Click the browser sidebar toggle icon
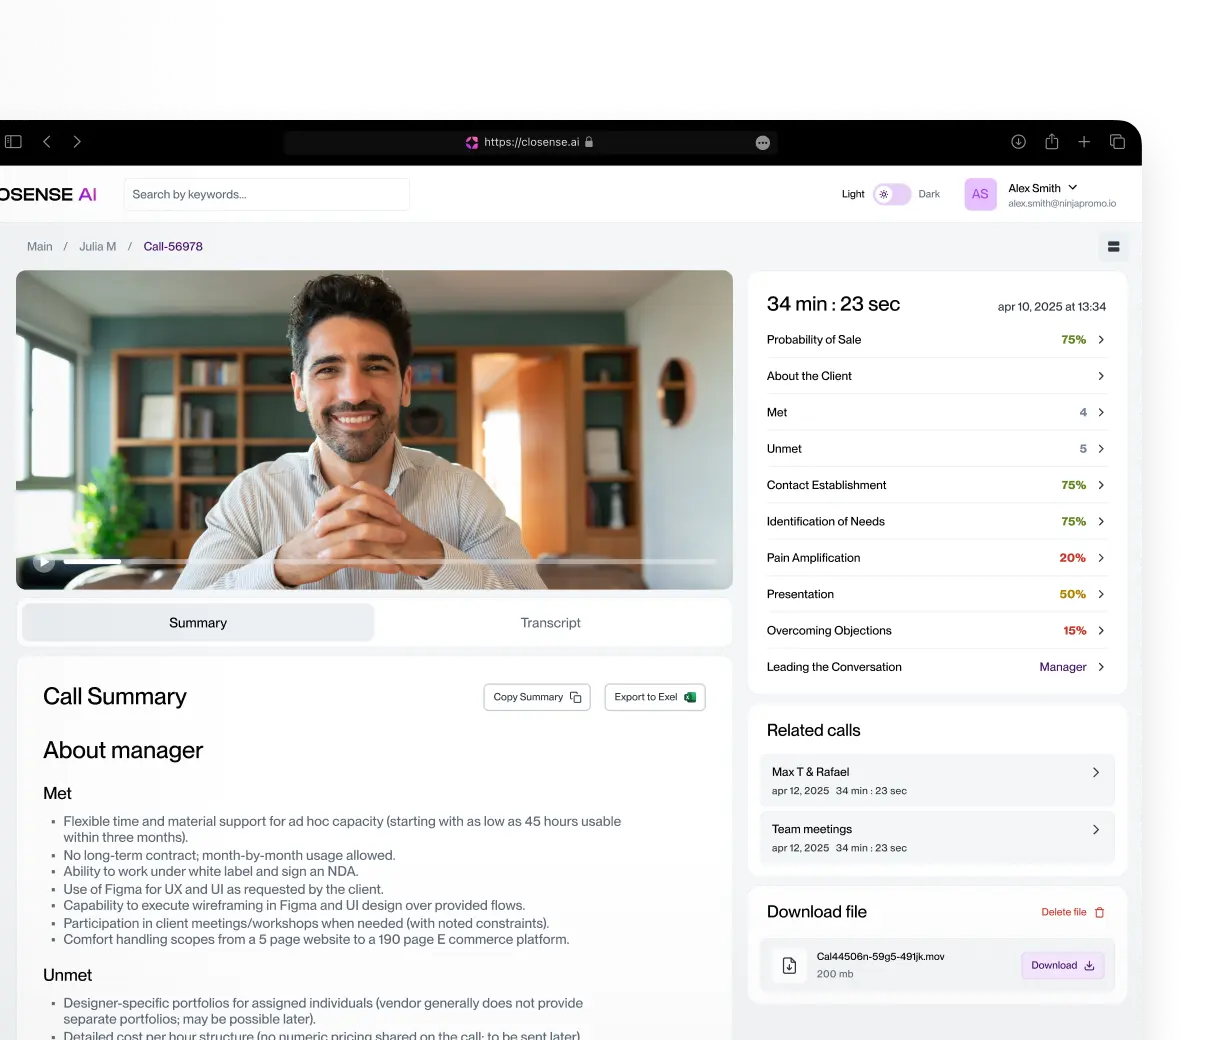The width and height of the screenshot is (1224, 1040). (13, 142)
